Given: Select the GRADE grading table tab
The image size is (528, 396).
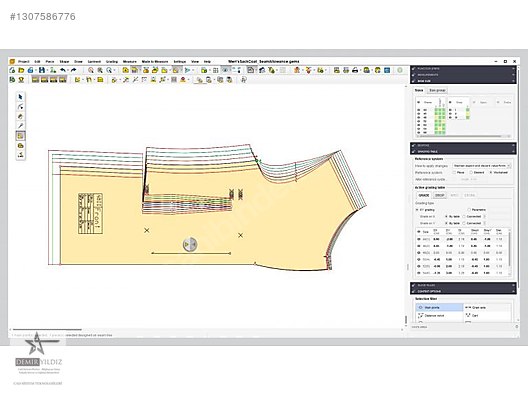Looking at the screenshot, I should click(x=424, y=195).
